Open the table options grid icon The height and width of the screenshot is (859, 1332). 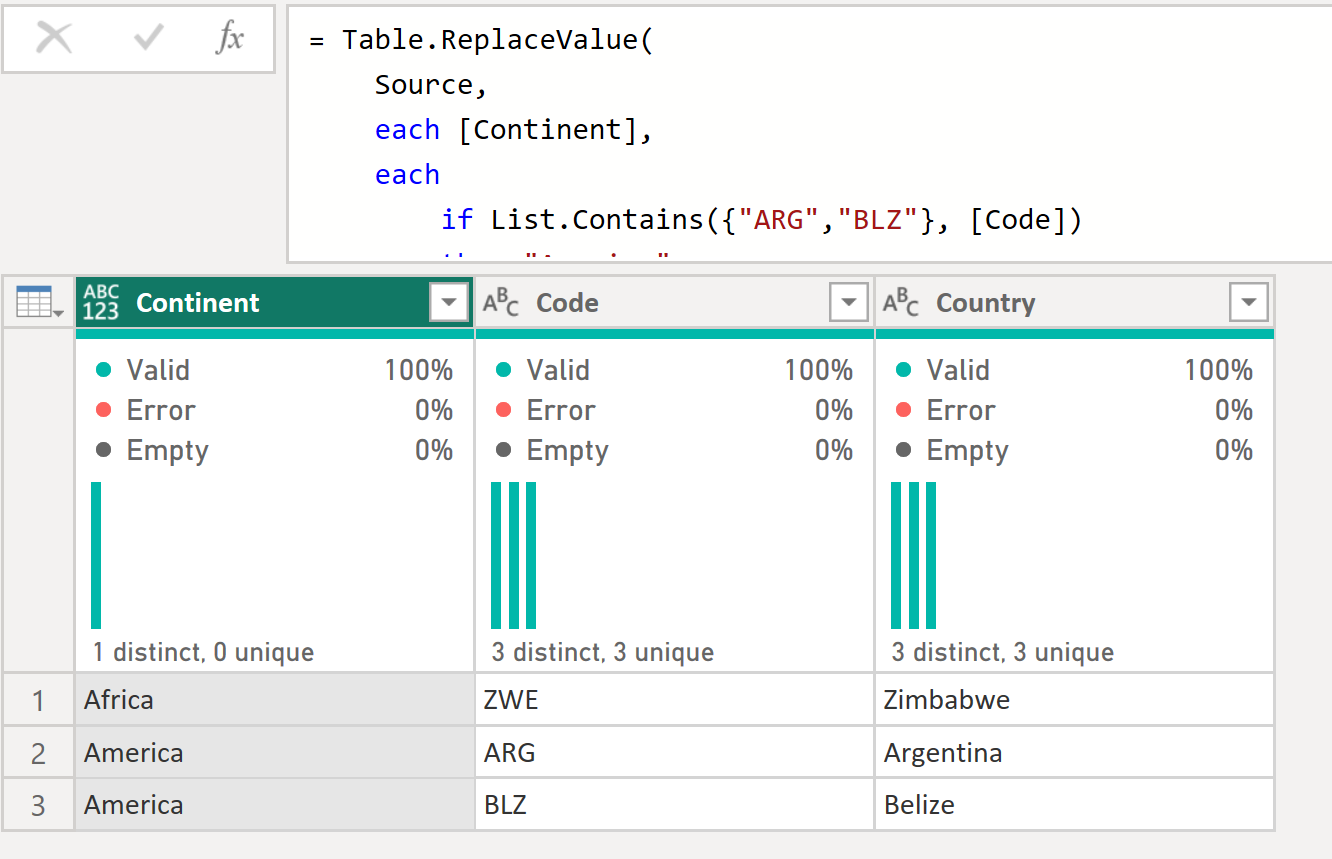(x=39, y=302)
